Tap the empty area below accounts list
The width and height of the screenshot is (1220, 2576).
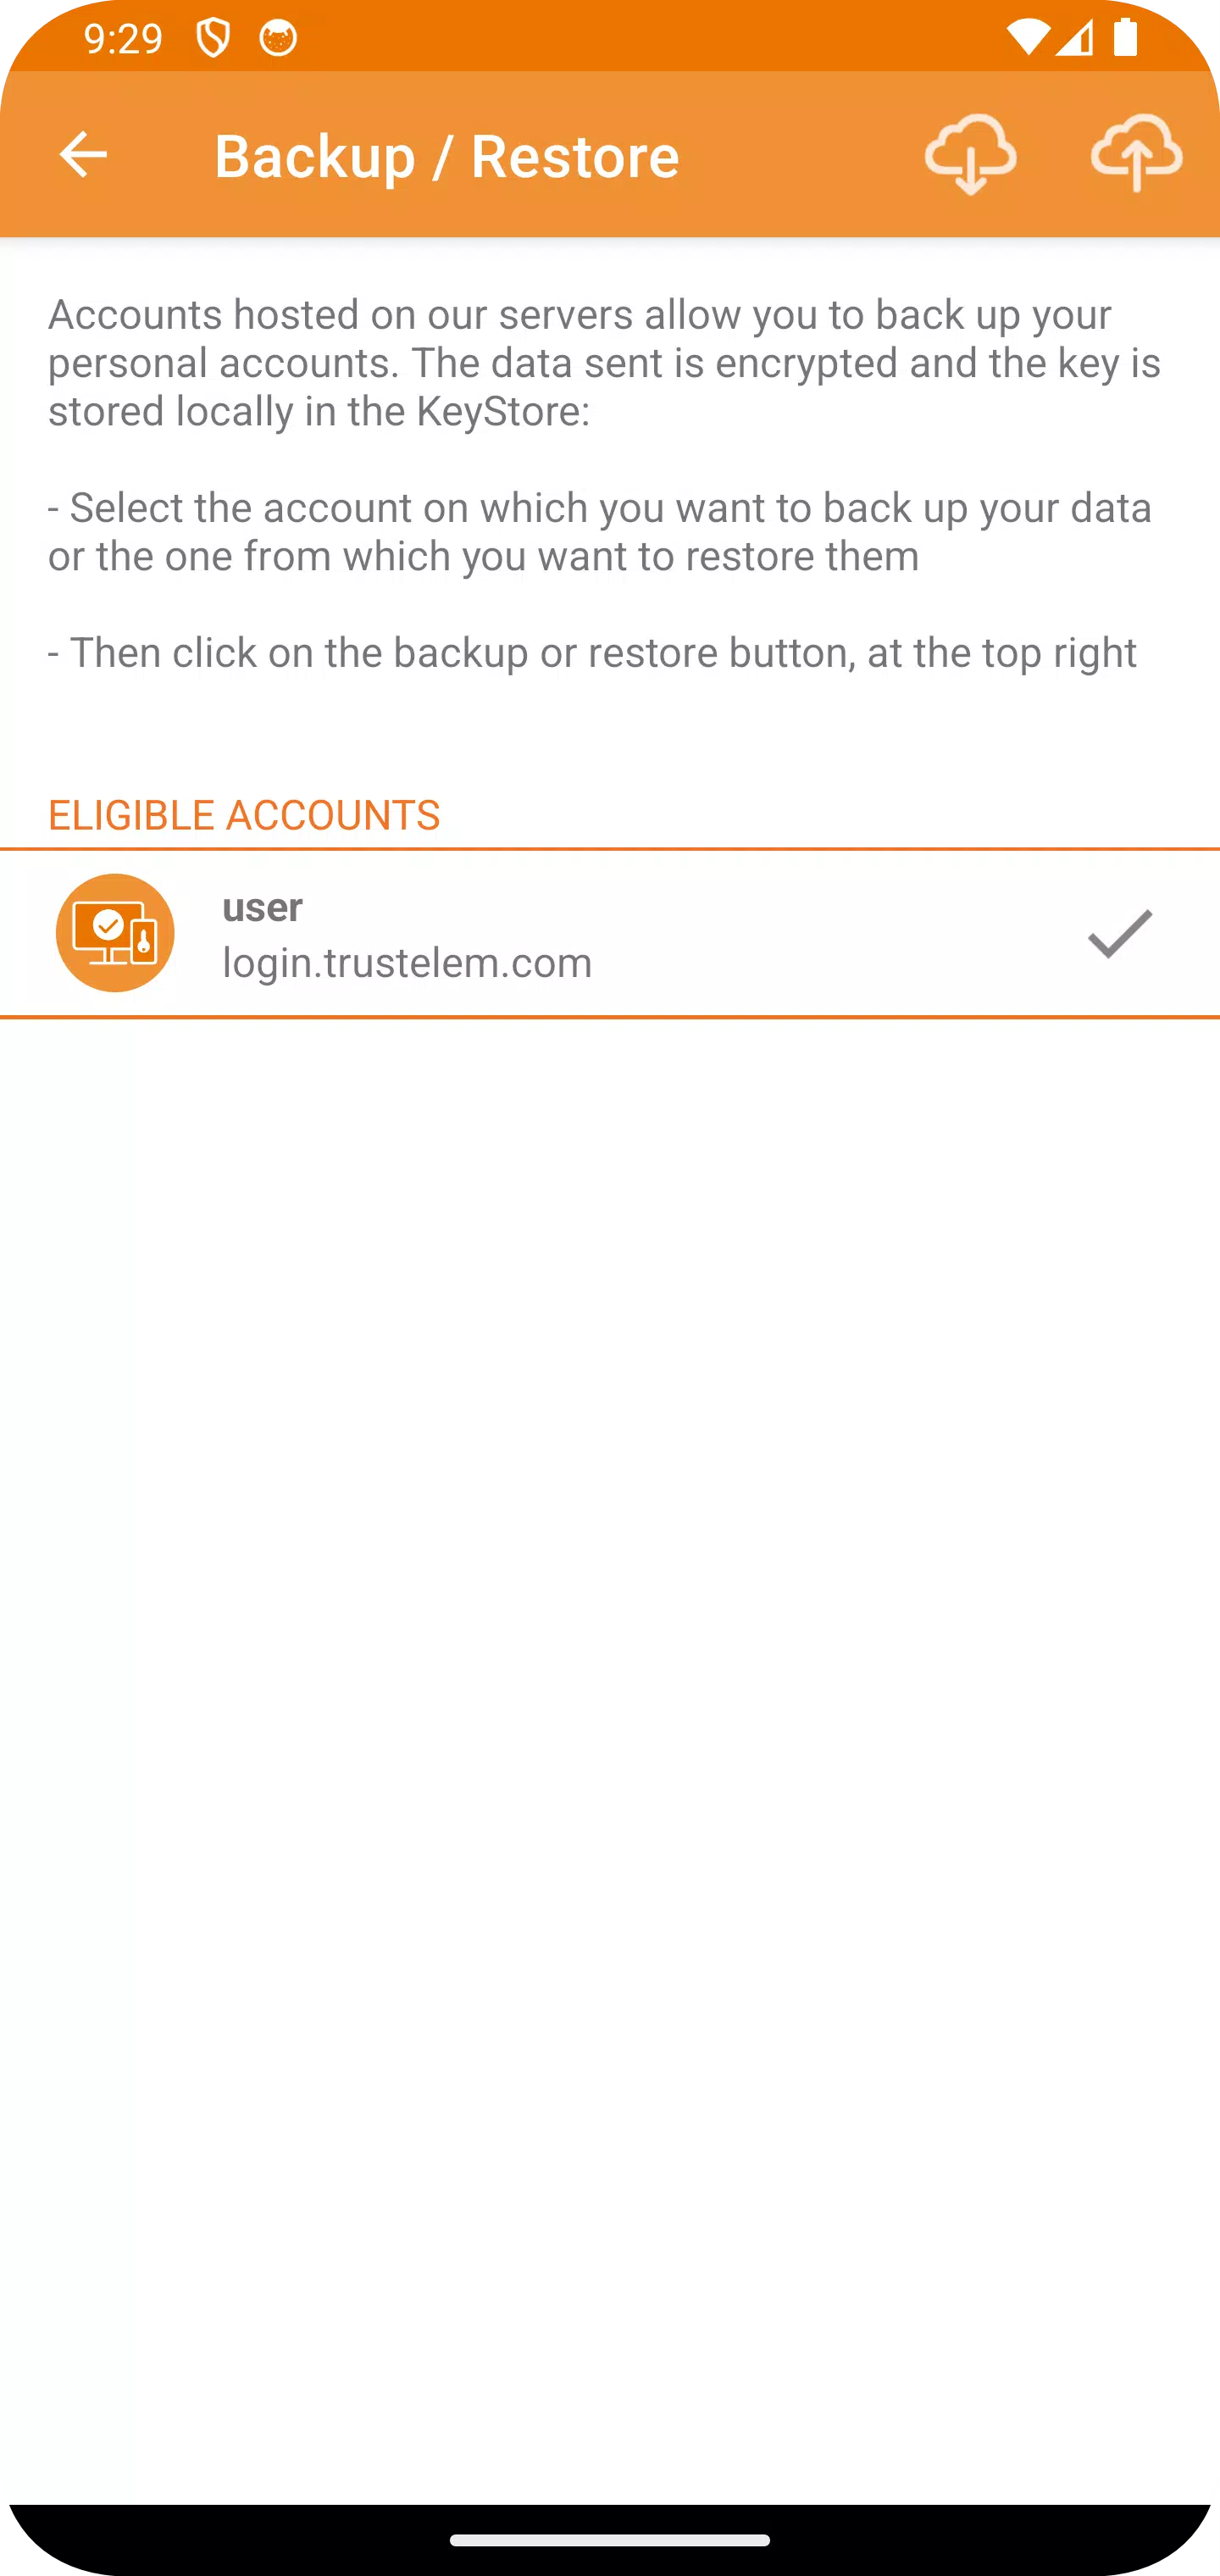610,1760
